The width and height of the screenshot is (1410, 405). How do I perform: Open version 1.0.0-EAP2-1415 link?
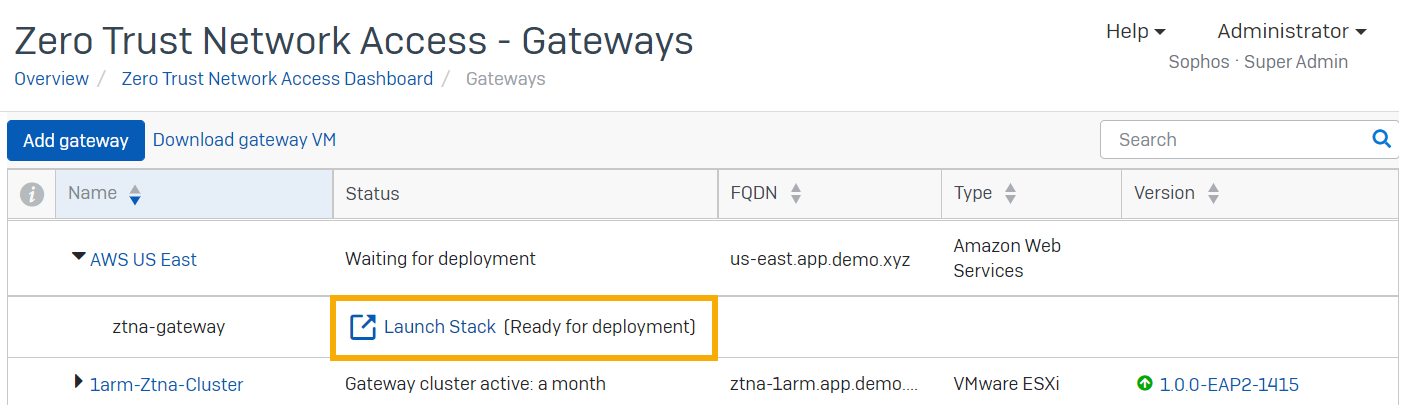1228,384
